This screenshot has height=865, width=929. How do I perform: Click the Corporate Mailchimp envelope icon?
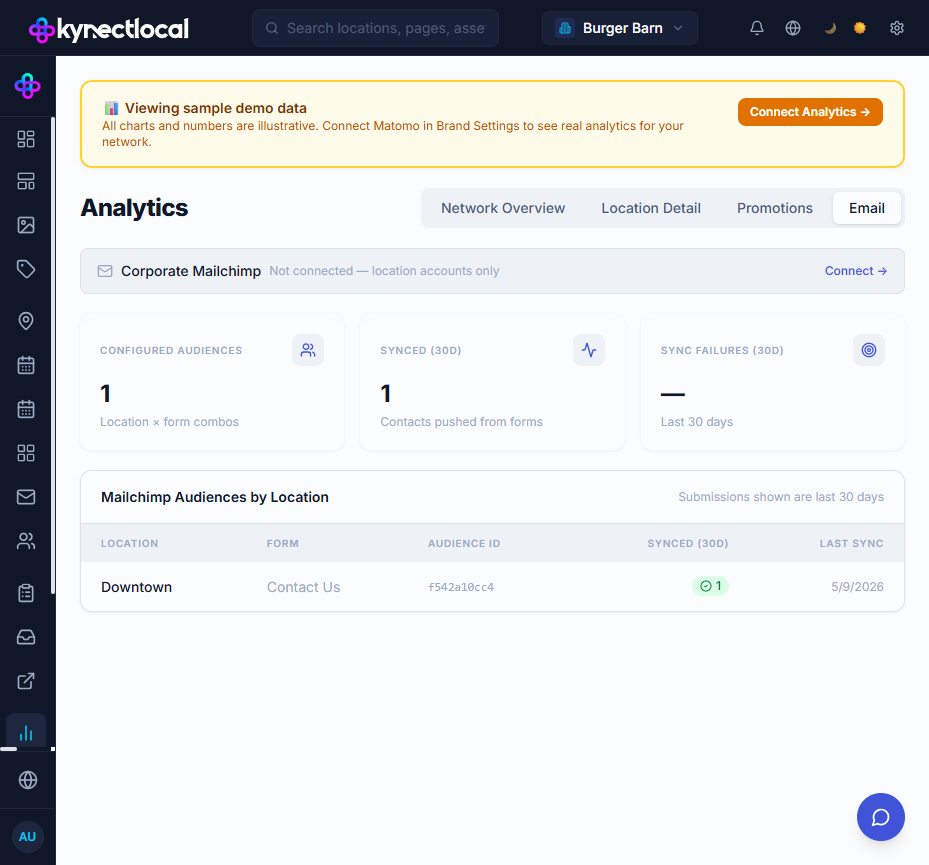click(x=105, y=271)
